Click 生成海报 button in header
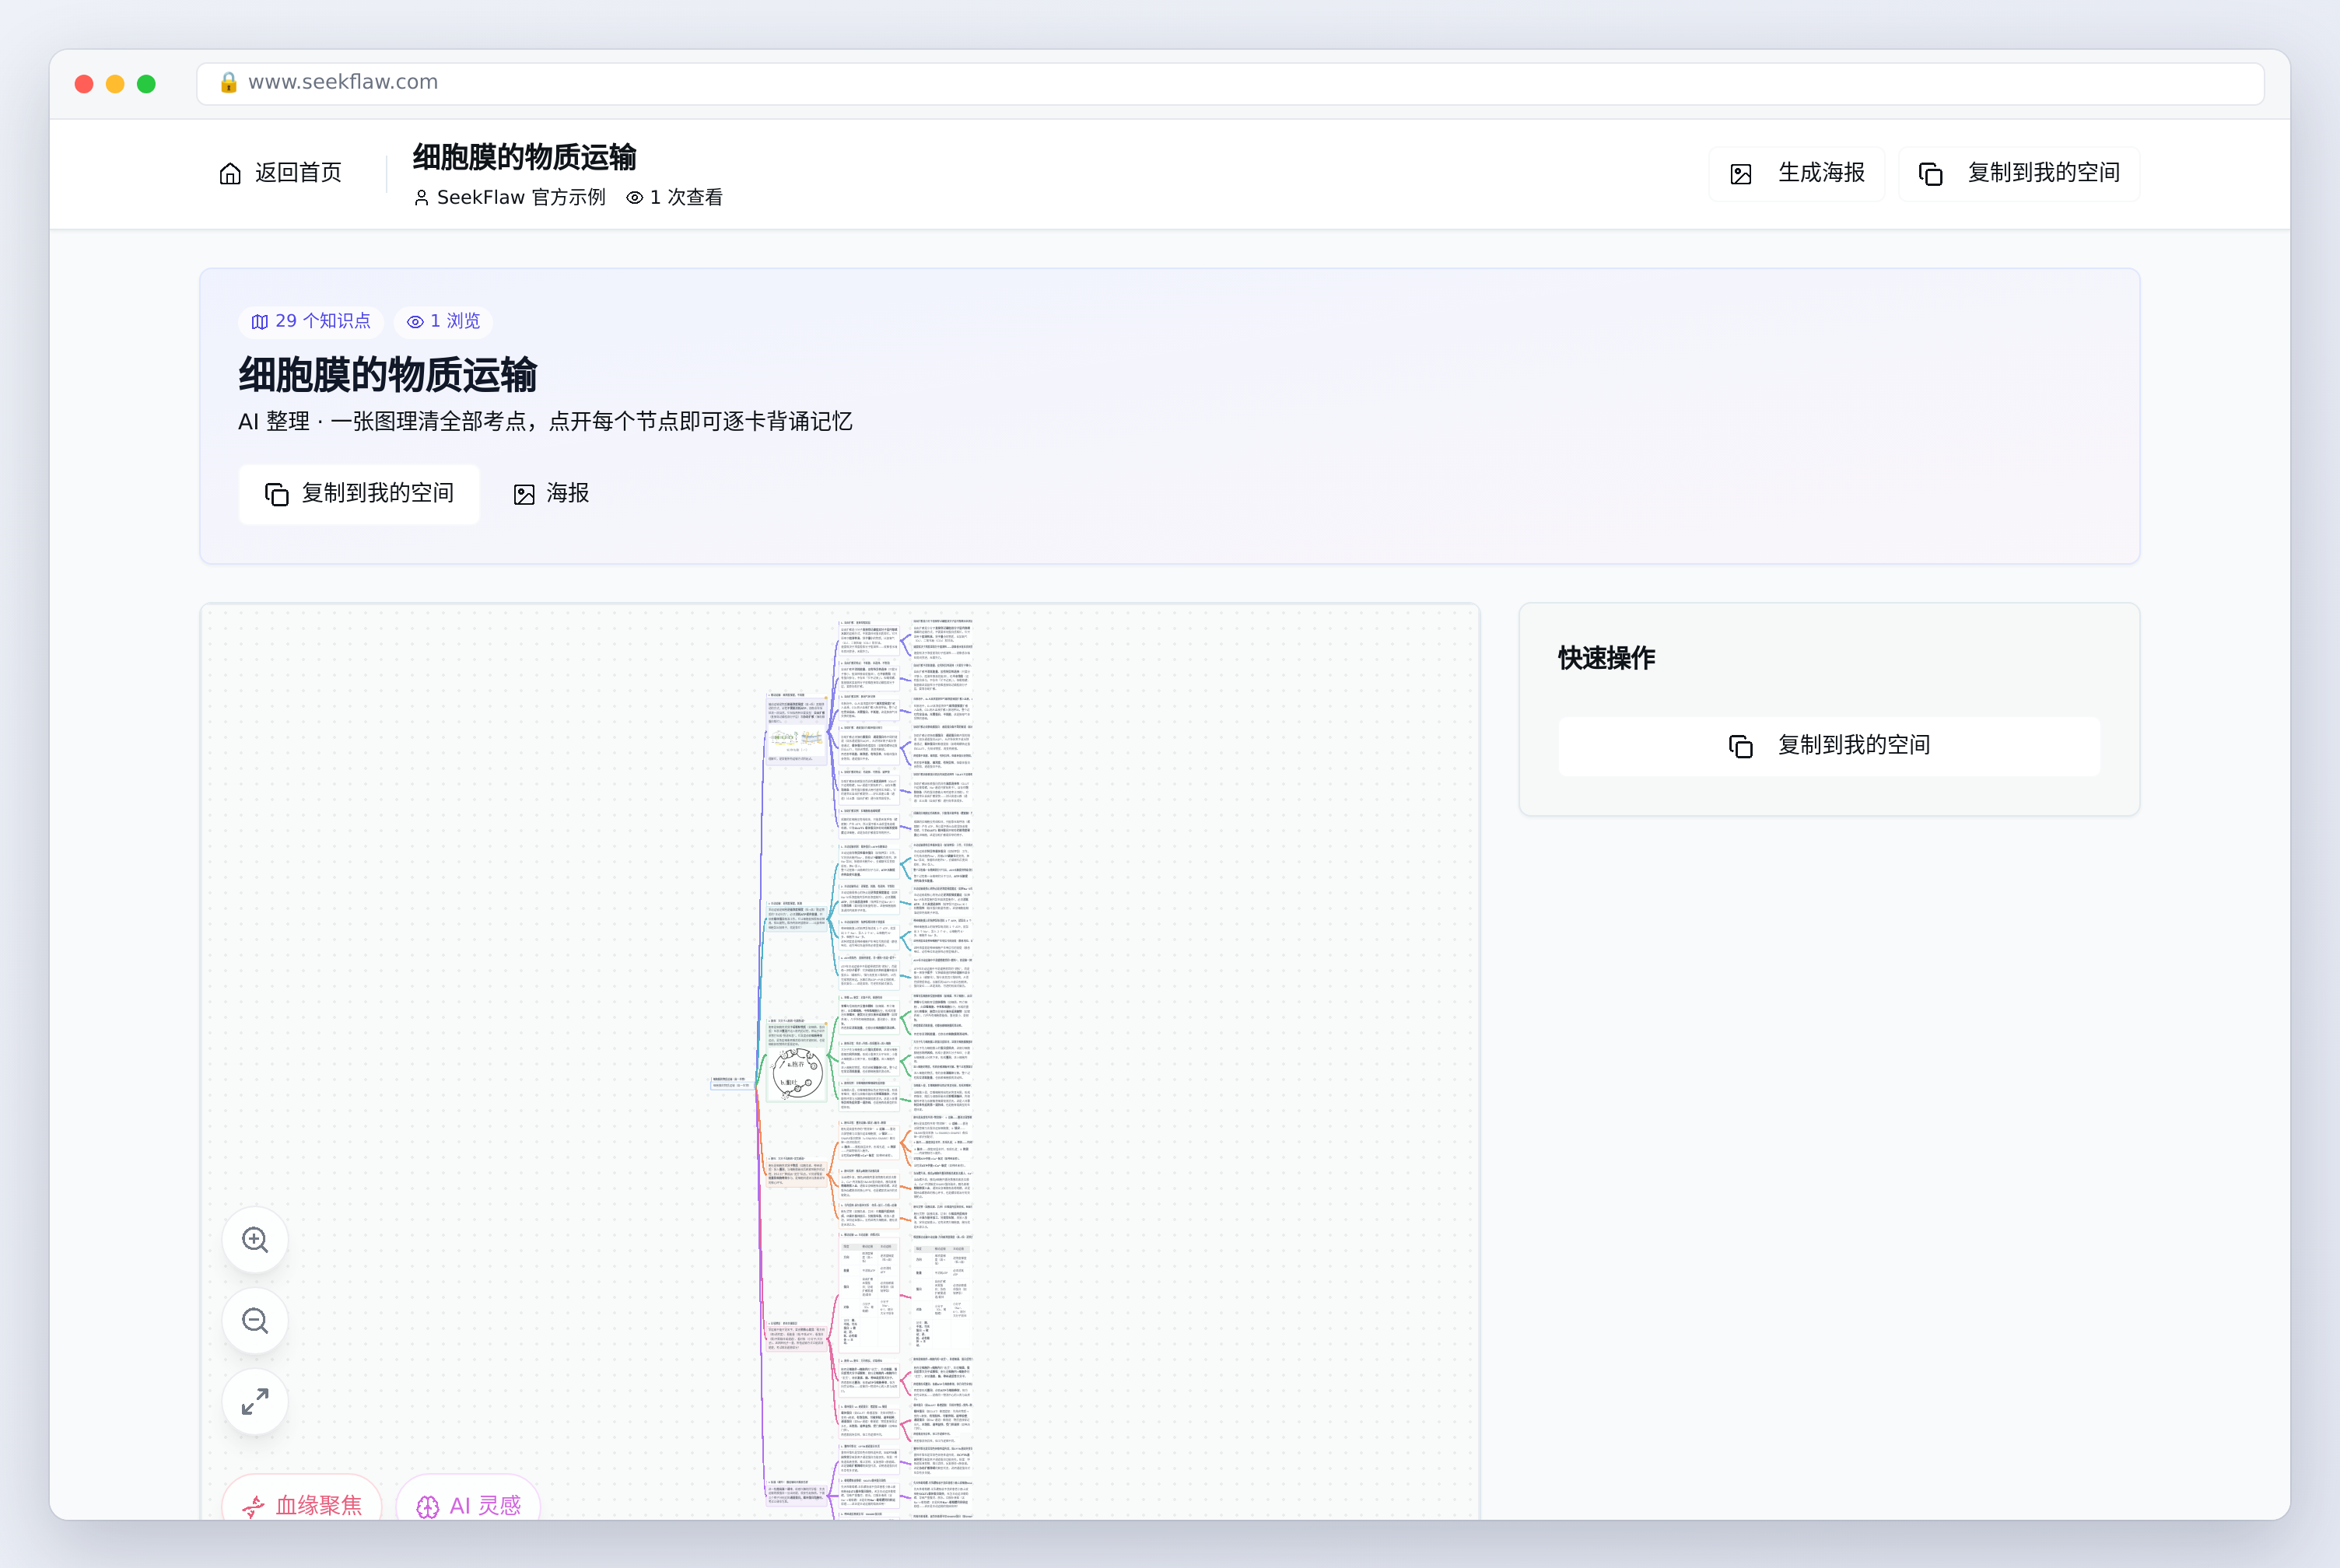The image size is (2340, 1568). [x=1797, y=173]
